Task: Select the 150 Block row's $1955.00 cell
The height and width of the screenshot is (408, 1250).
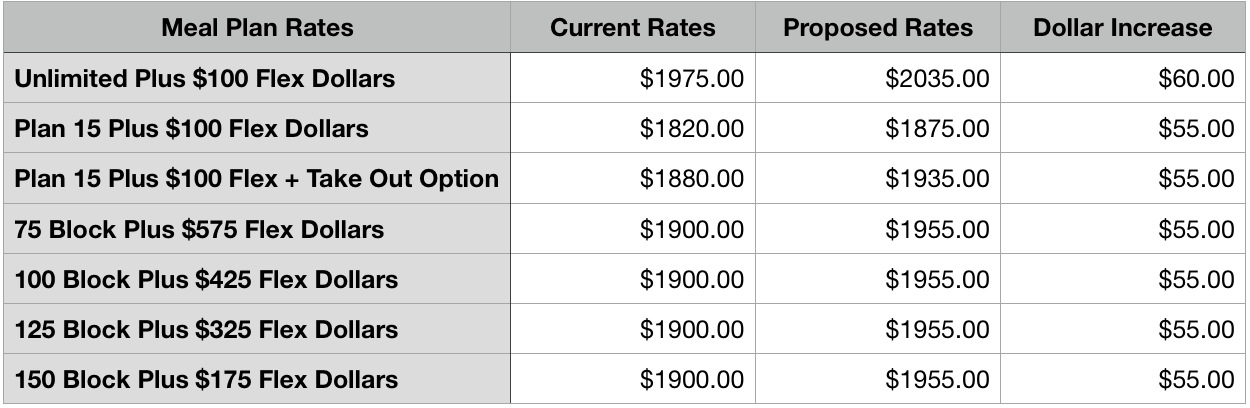Action: 877,379
